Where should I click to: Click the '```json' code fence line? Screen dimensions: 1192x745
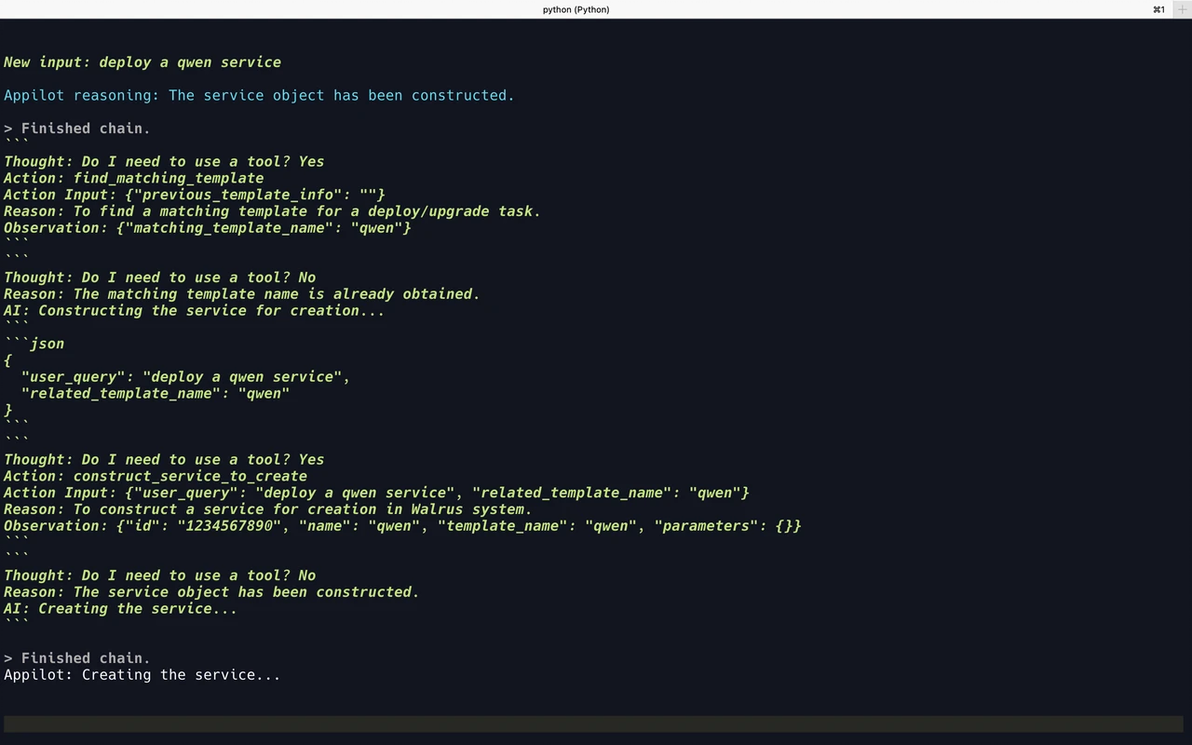34,344
